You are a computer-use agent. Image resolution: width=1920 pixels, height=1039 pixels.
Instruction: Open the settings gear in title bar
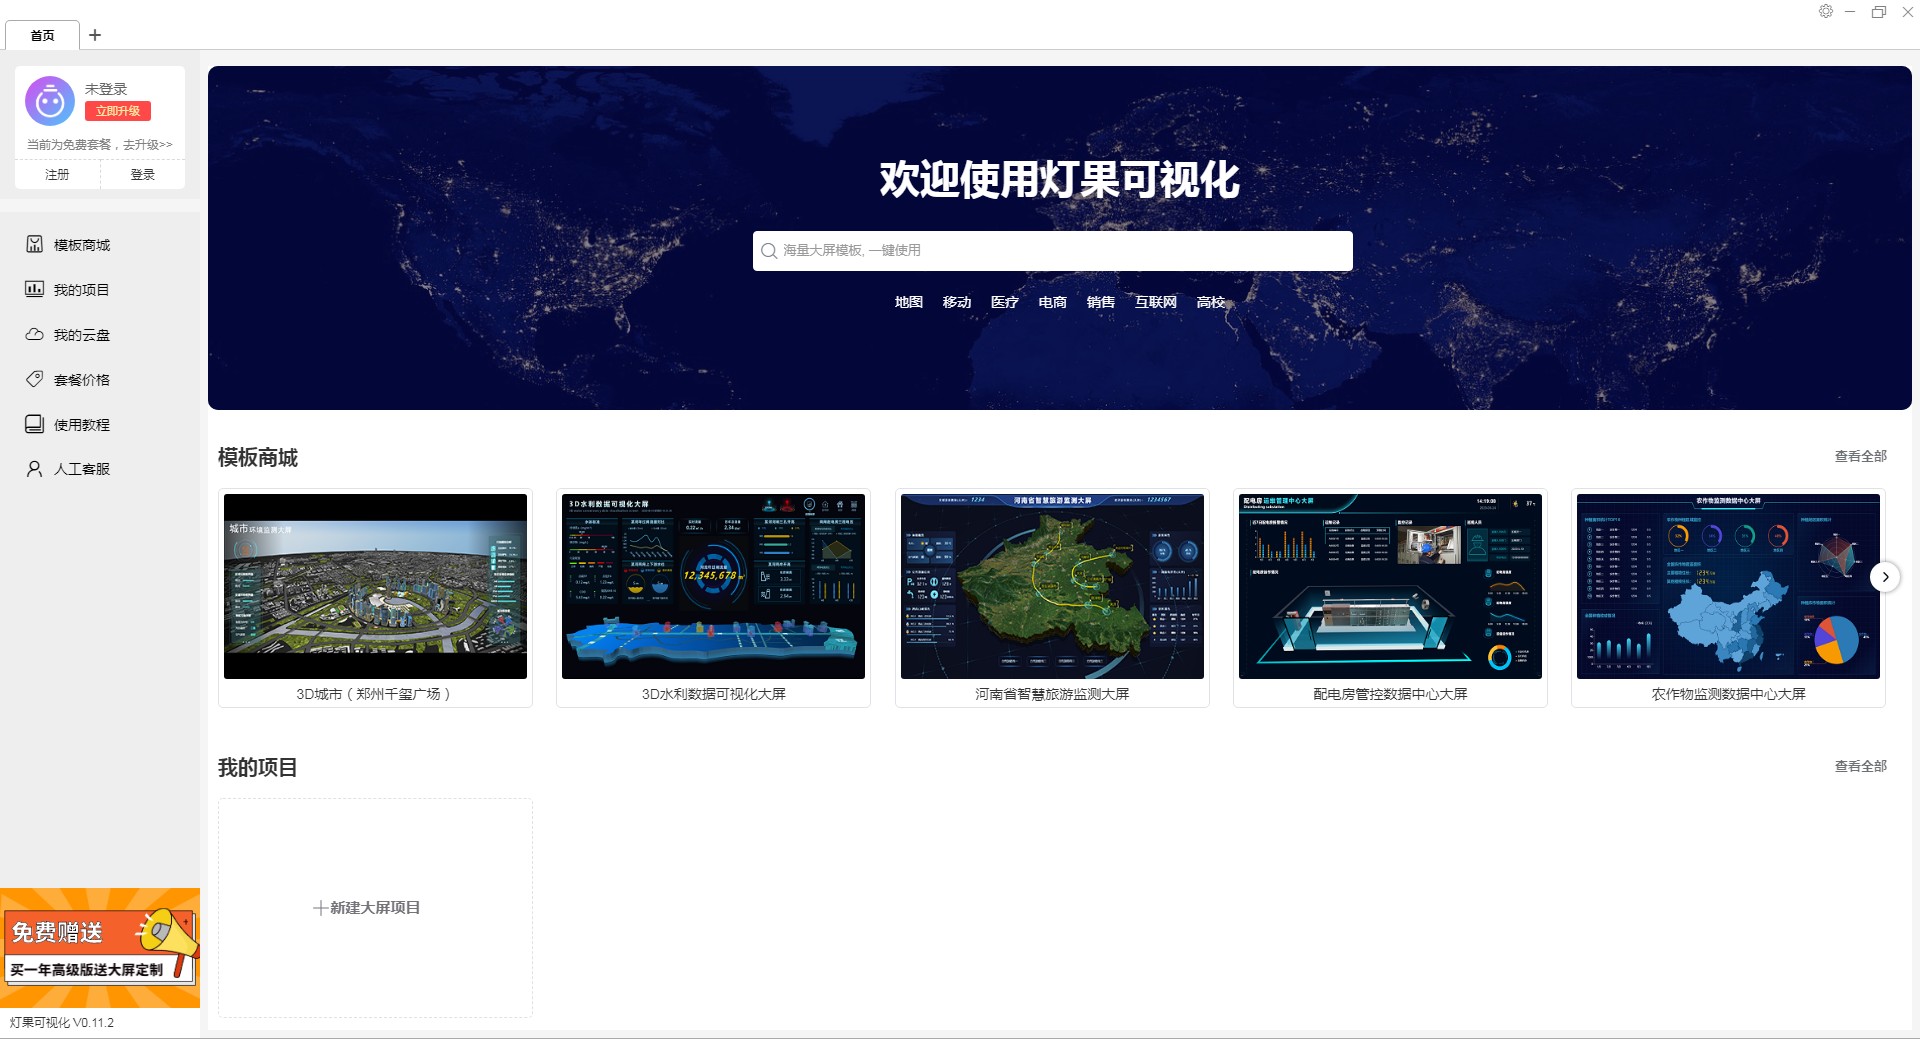[x=1826, y=12]
